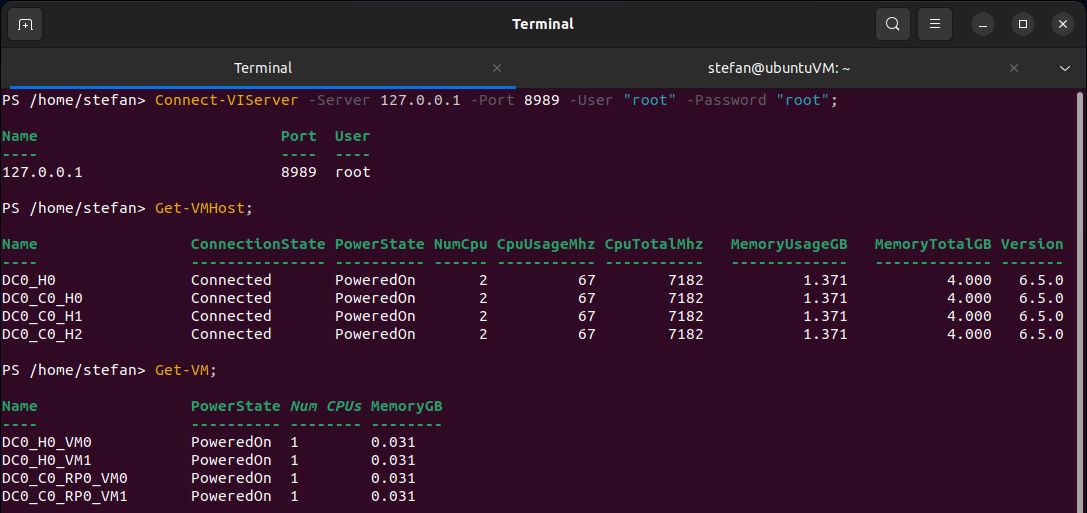Click the 6.5.0 version for DC0_H0
Image resolution: width=1087 pixels, height=513 pixels.
[1041, 280]
